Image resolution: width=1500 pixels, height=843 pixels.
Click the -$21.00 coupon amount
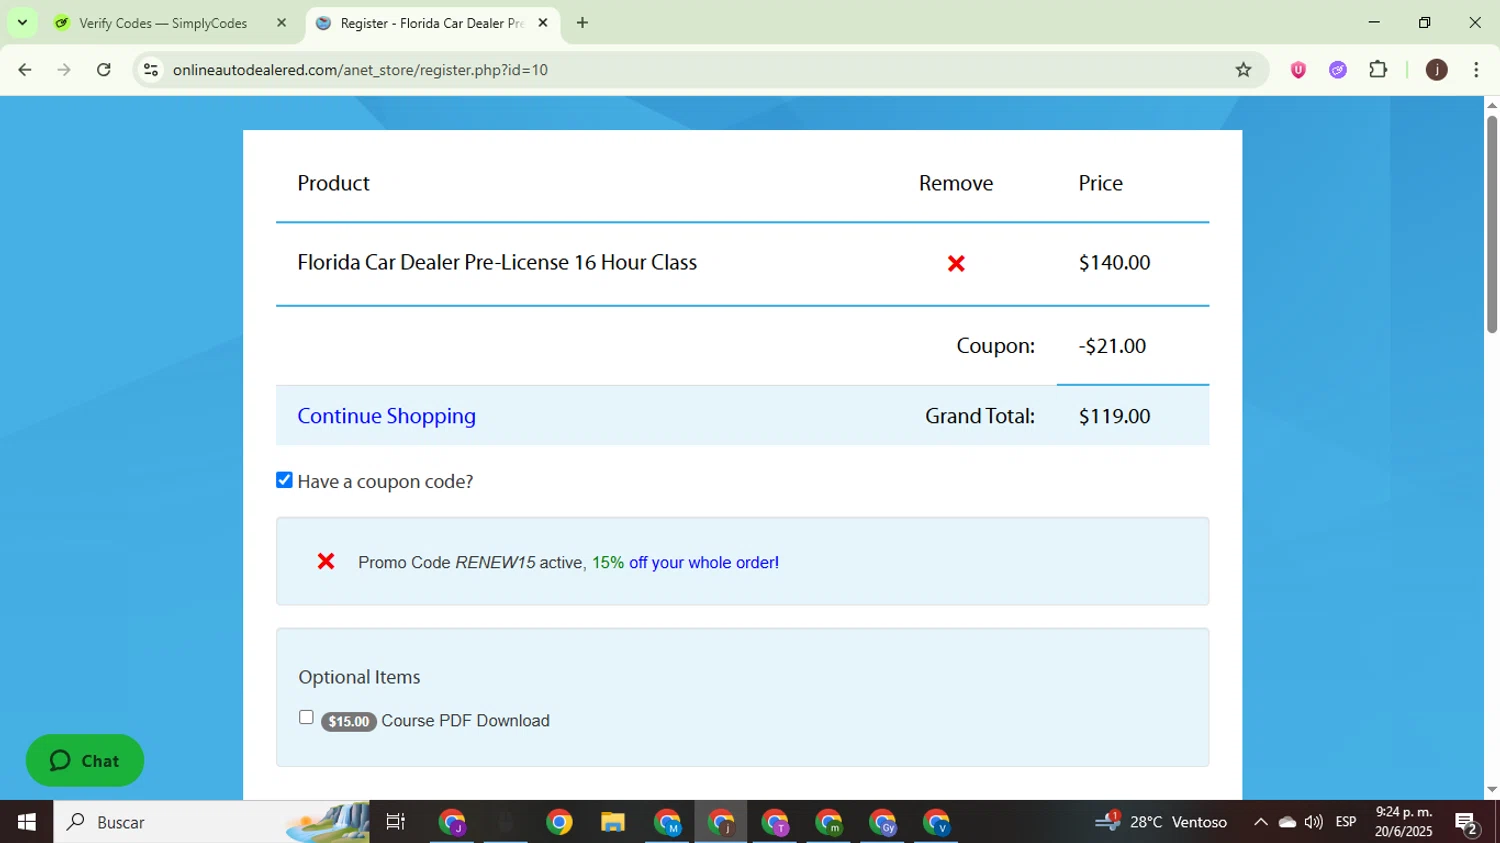pos(1112,346)
